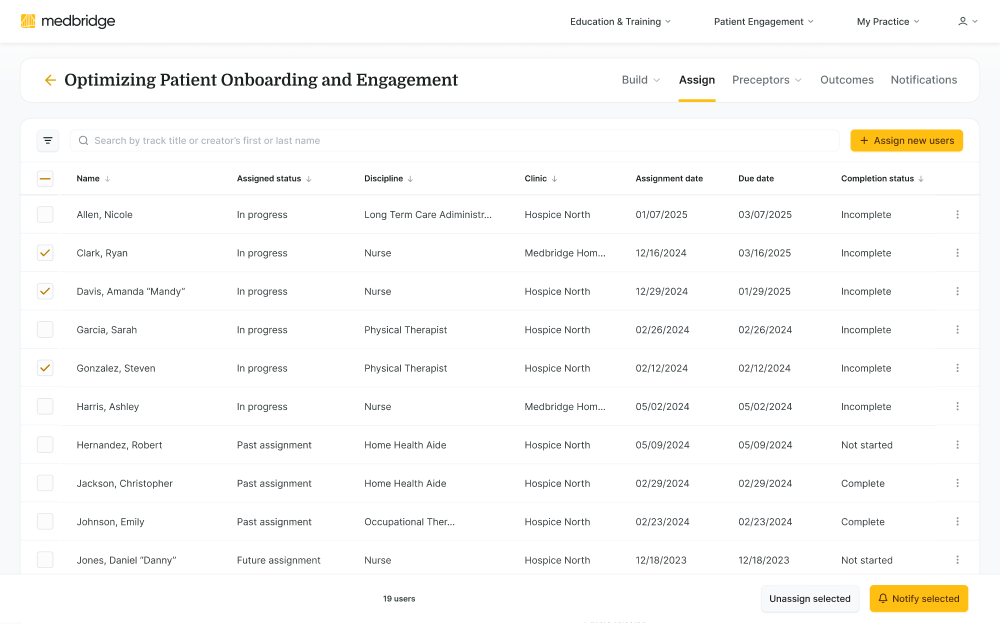This screenshot has height=624, width=1000.
Task: Uncheck the box for Clark, Ryan
Action: 45,253
